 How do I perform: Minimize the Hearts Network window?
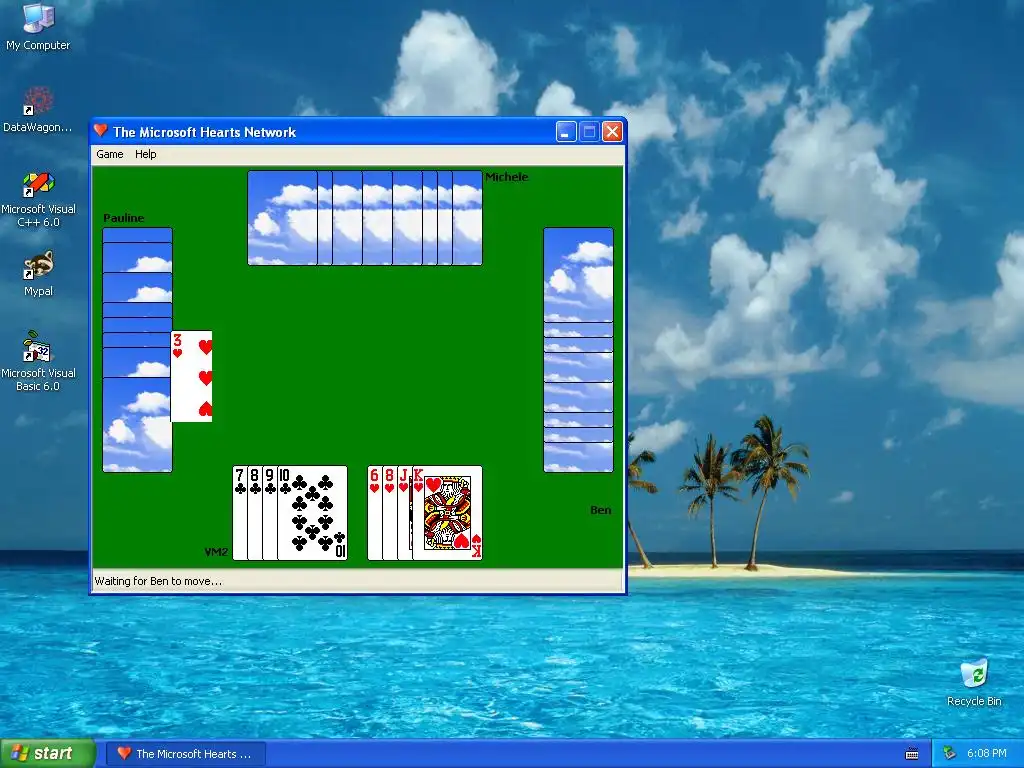pyautogui.click(x=566, y=132)
